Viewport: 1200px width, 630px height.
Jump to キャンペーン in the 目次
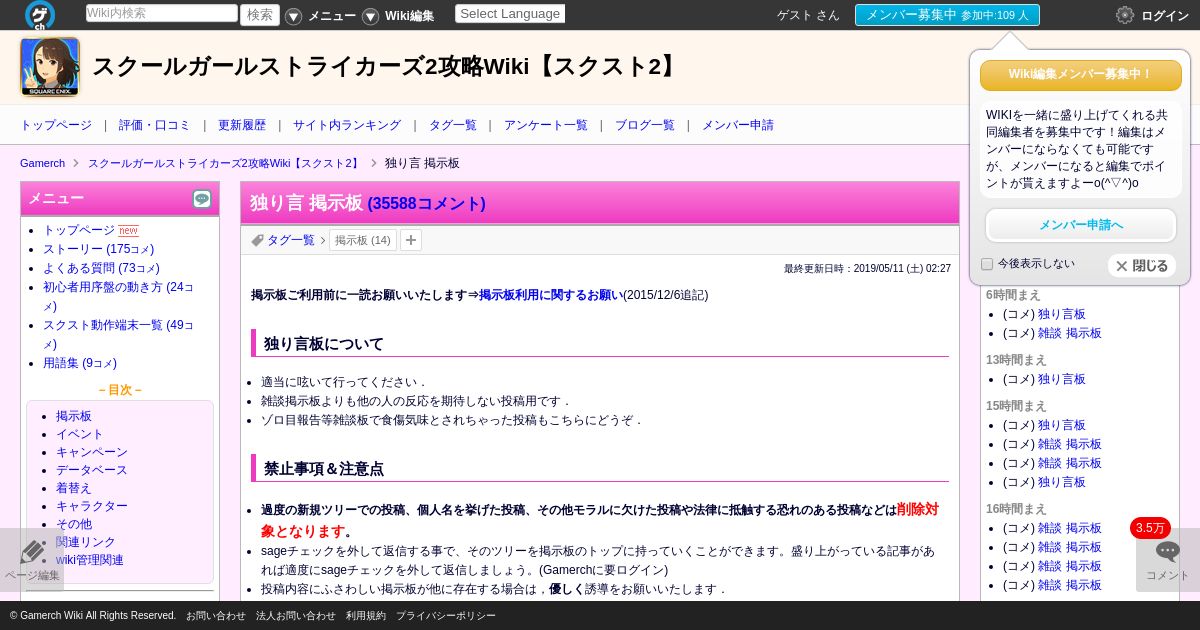[x=92, y=452]
